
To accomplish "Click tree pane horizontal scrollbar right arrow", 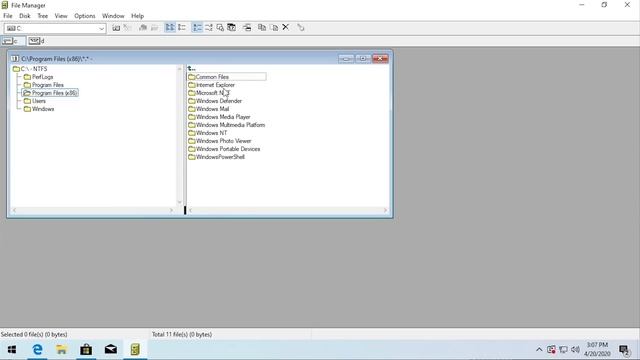I will pyautogui.click(x=171, y=210).
